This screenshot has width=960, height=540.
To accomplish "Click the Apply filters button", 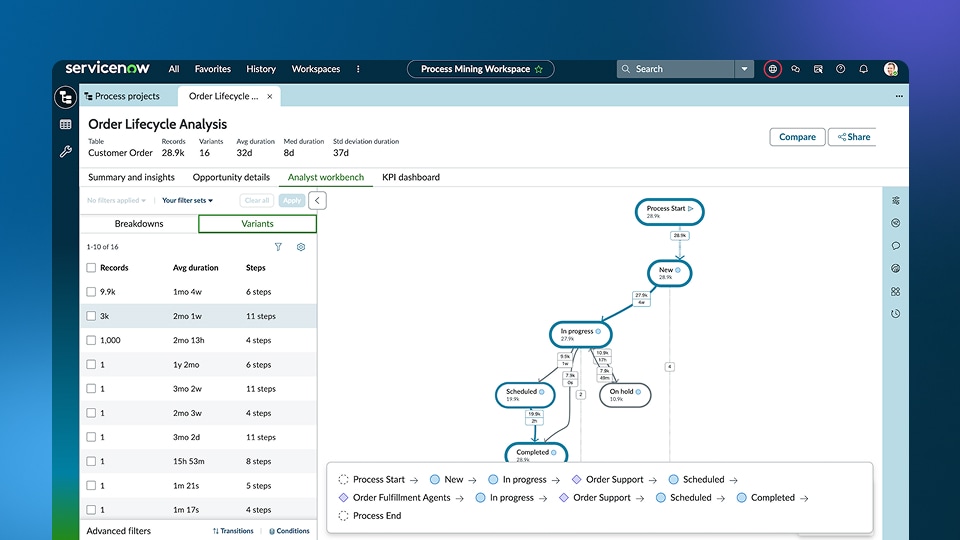I will (x=291, y=200).
